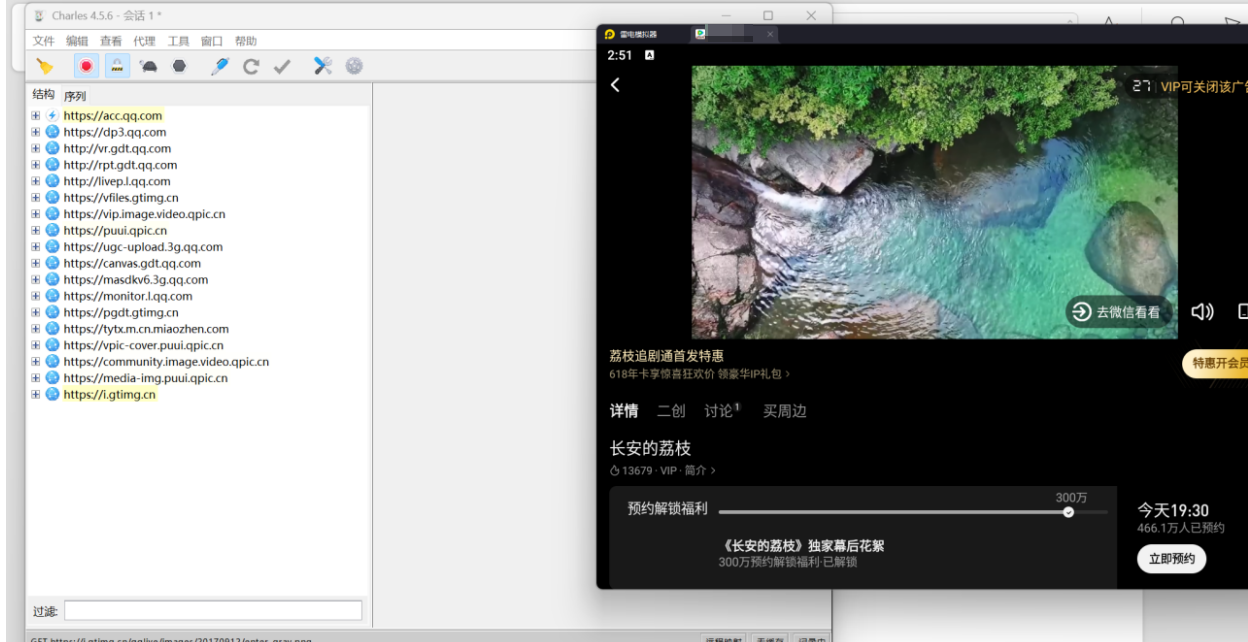The width and height of the screenshot is (1248, 642).
Task: Open the Compose pen tool in Charles
Action: click(220, 66)
